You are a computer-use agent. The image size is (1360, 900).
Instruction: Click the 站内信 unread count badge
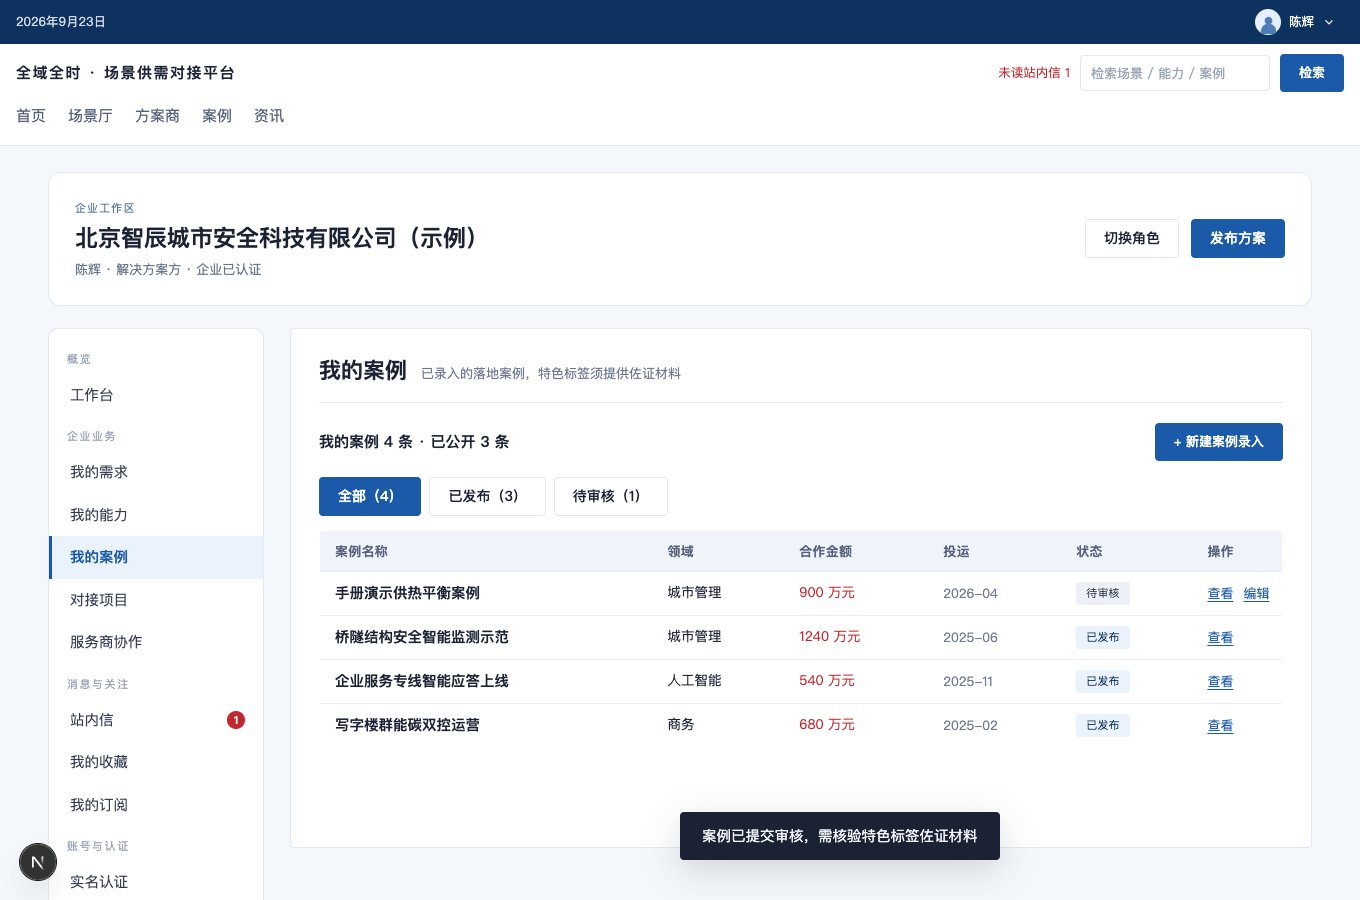(236, 720)
